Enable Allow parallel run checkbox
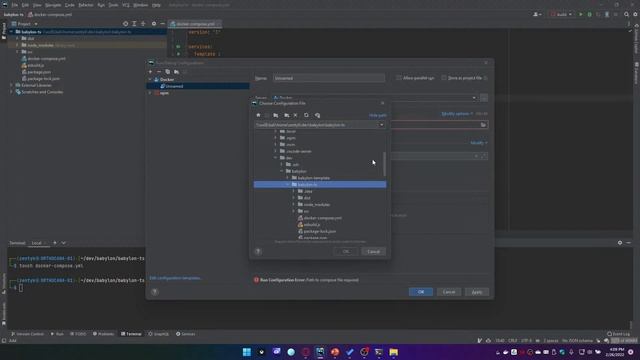640x360 pixels. point(398,78)
